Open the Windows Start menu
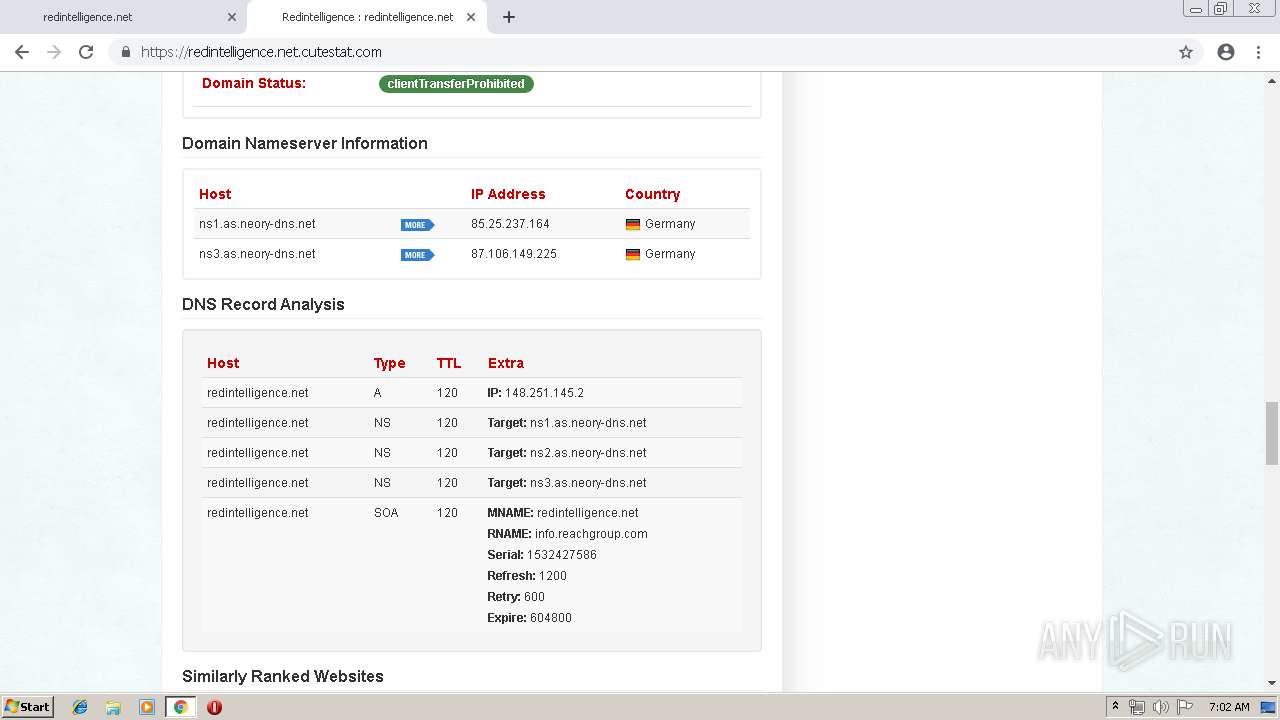The image size is (1280, 720). 27,707
